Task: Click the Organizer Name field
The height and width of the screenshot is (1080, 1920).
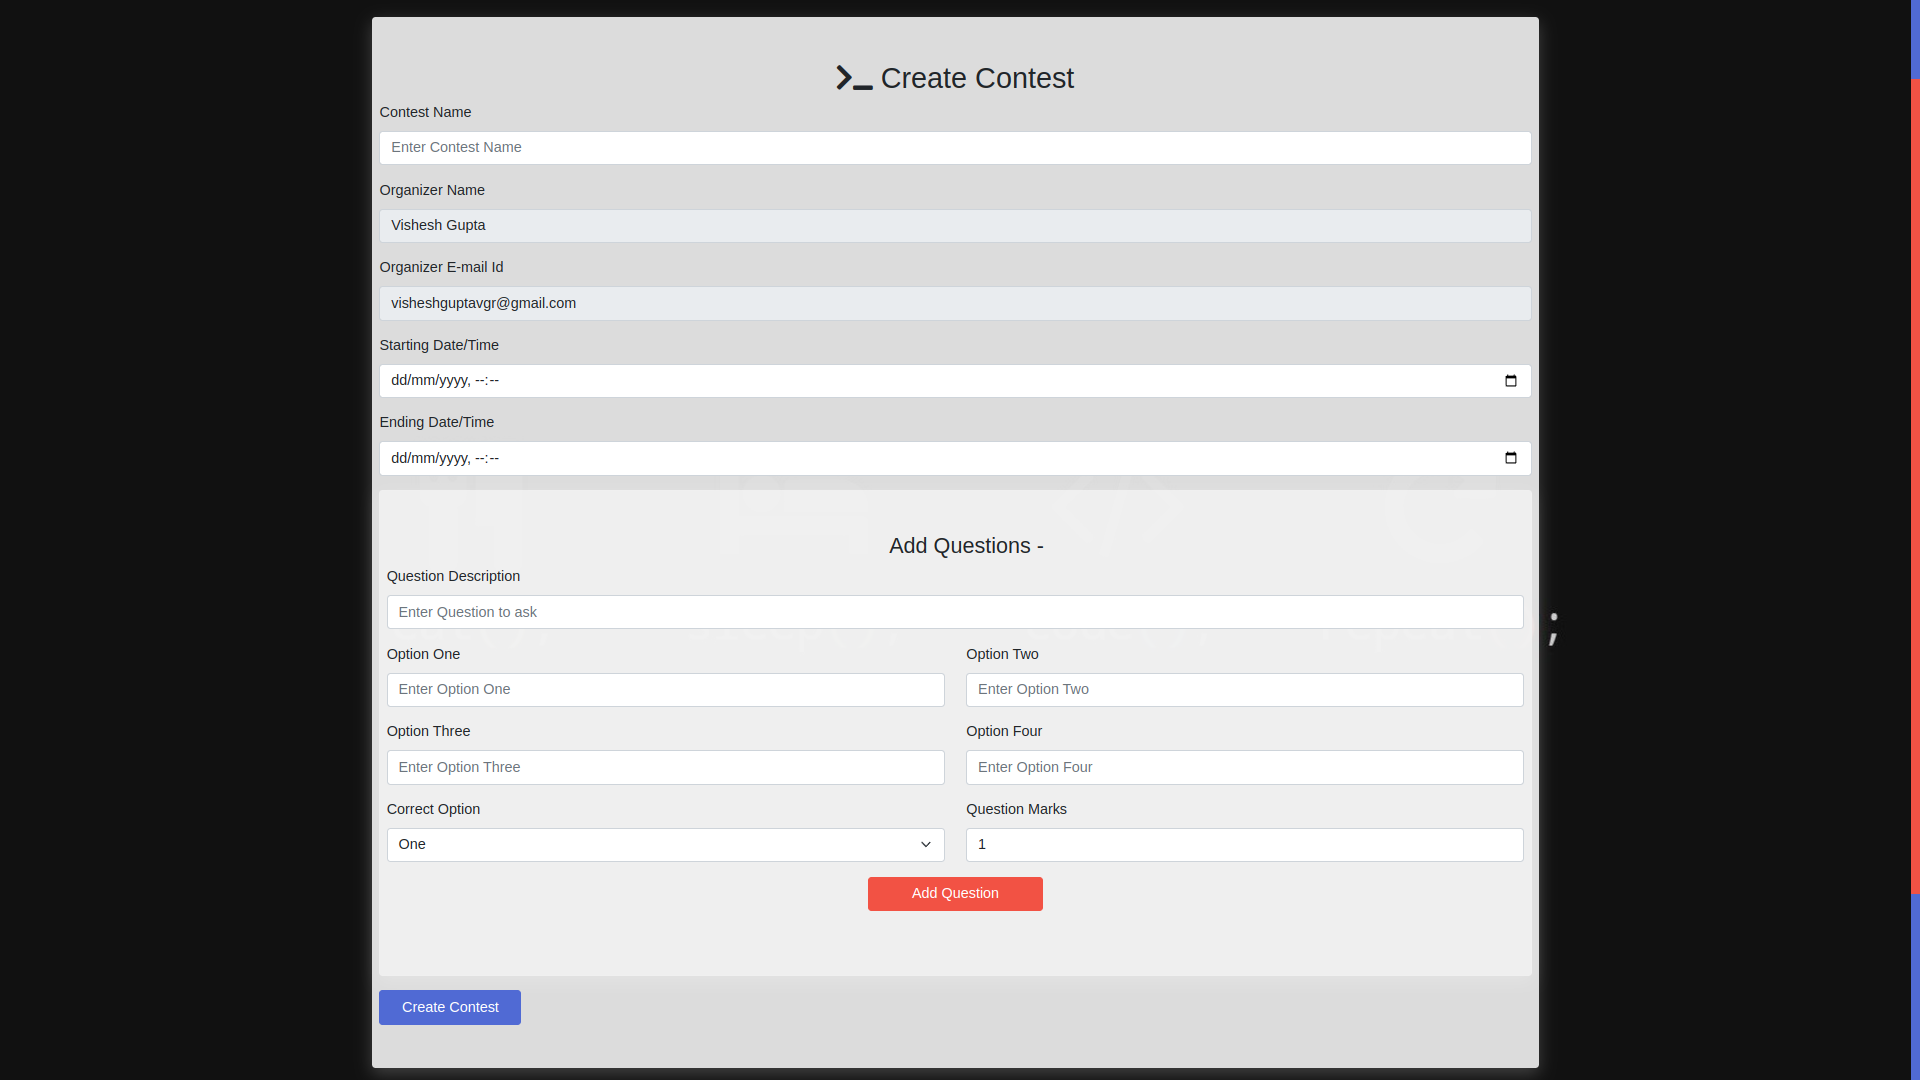Action: click(x=954, y=226)
